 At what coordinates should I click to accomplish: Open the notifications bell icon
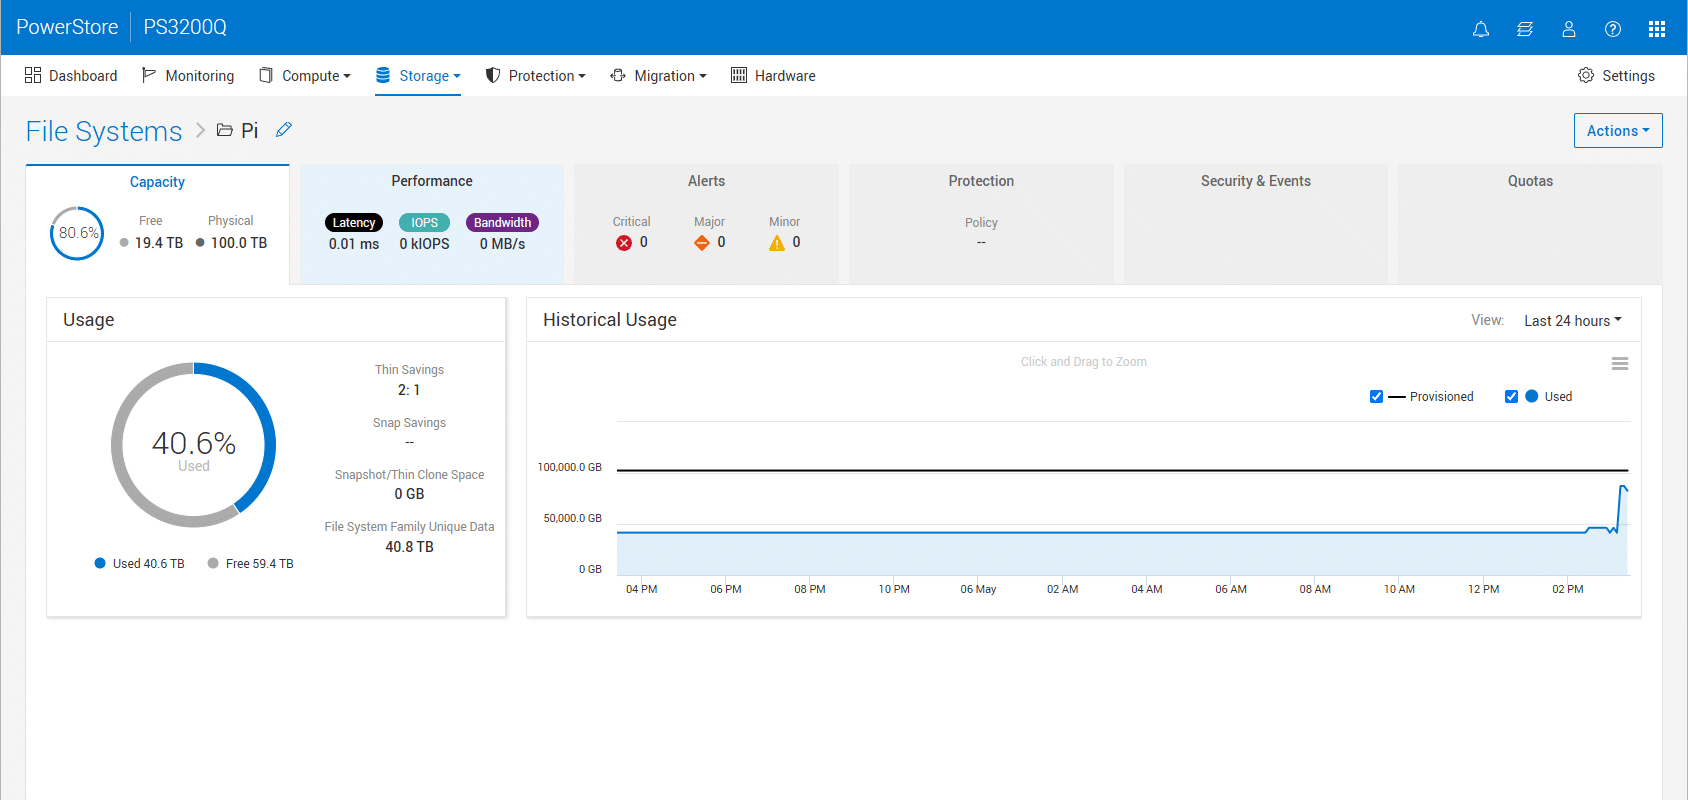[1481, 29]
